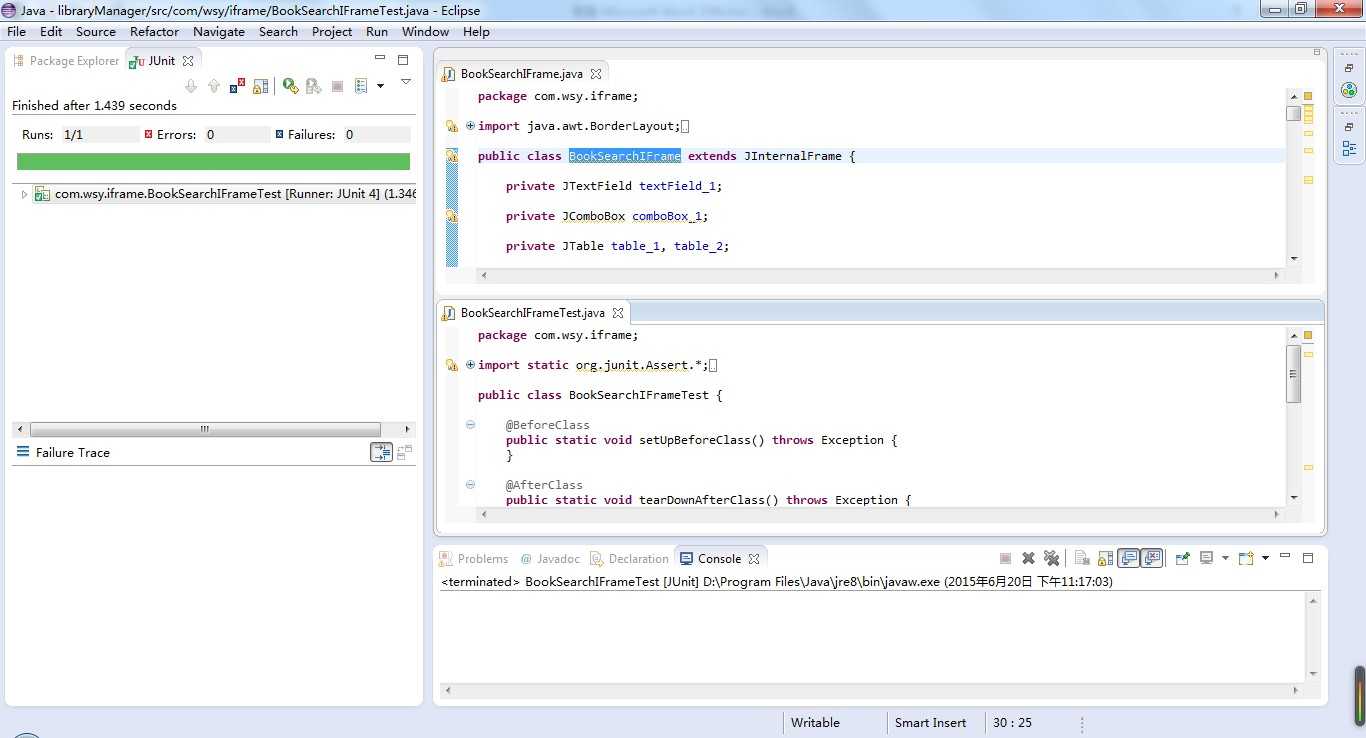This screenshot has height=738, width=1366.
Task: Click the JInternalFrame superclass name
Action: click(x=793, y=156)
